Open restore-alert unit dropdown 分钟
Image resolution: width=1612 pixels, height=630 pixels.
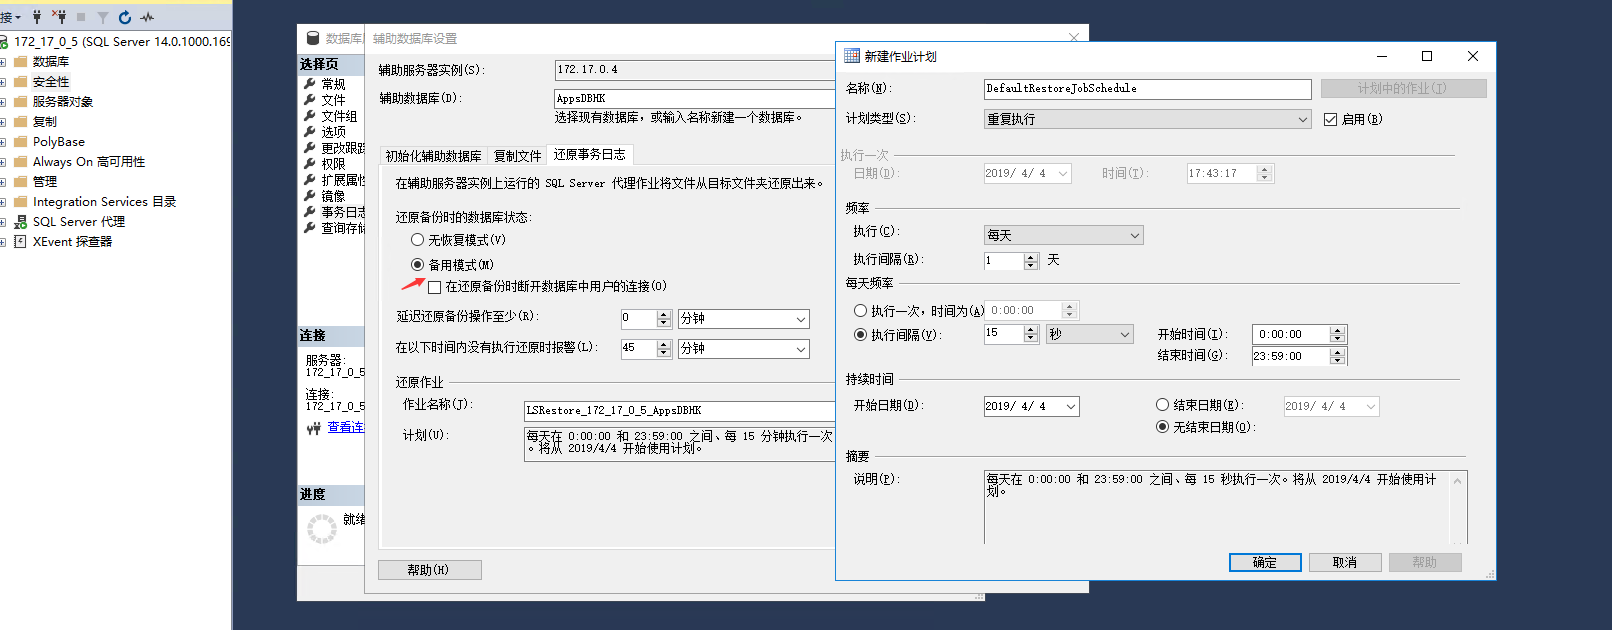tap(744, 349)
